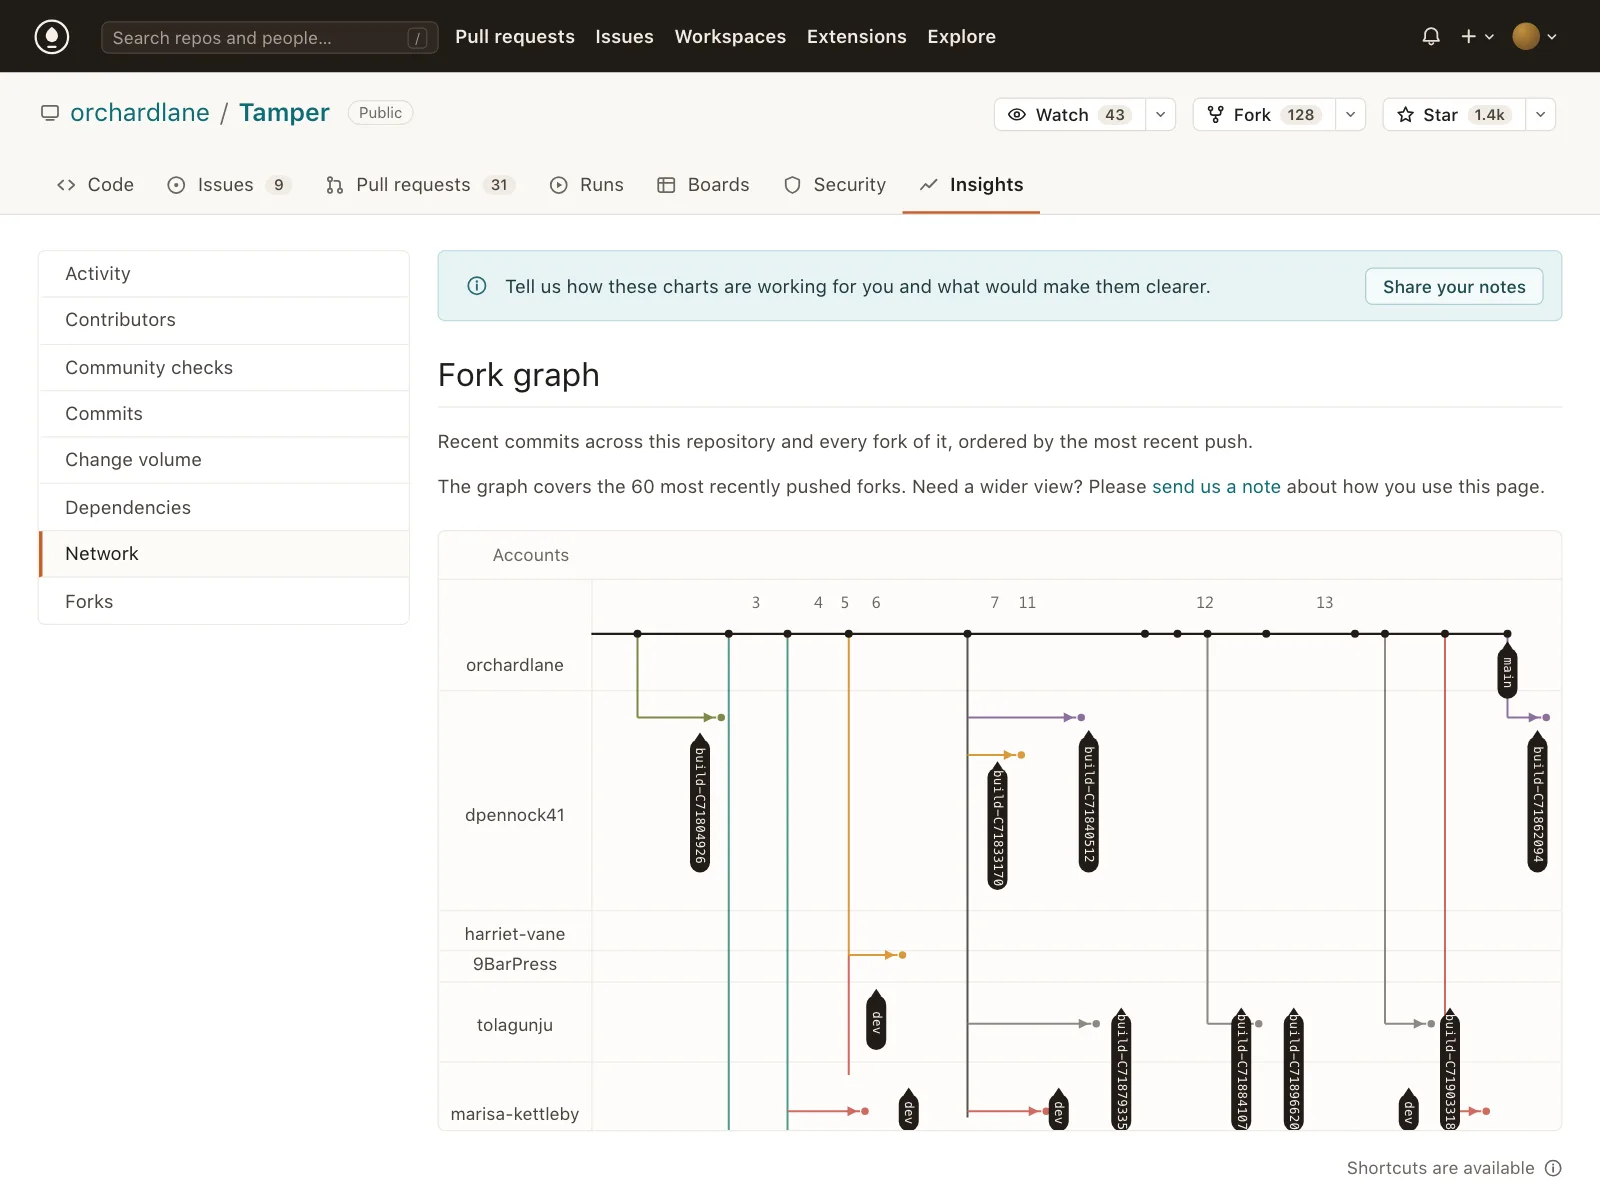Click the build-C71879335 tag
1600x1200 pixels.
pos(1121,1070)
